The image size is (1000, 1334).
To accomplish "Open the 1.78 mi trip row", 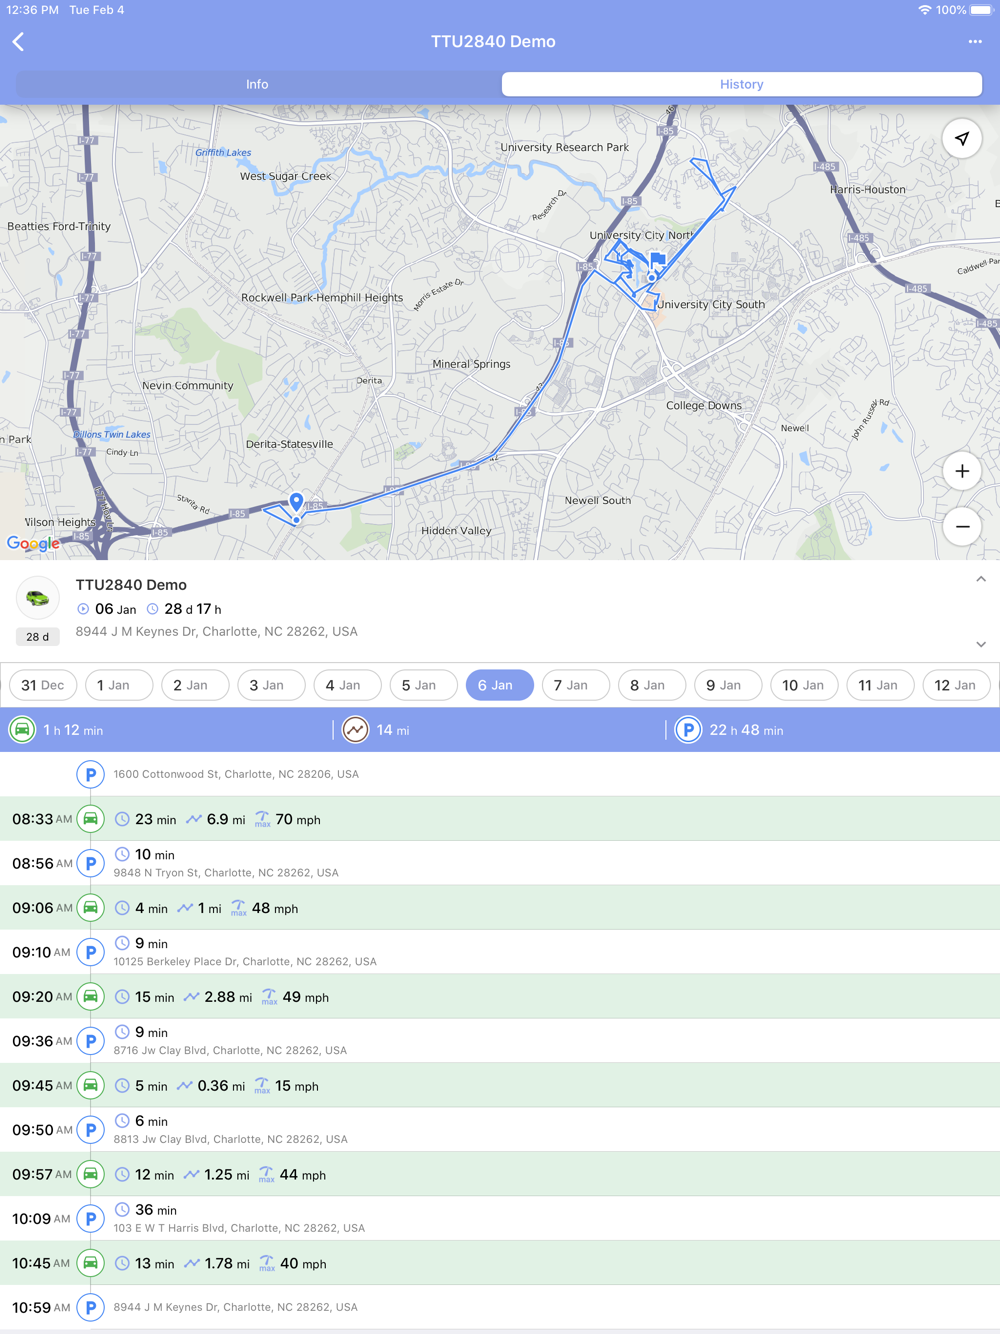I will [x=500, y=1263].
